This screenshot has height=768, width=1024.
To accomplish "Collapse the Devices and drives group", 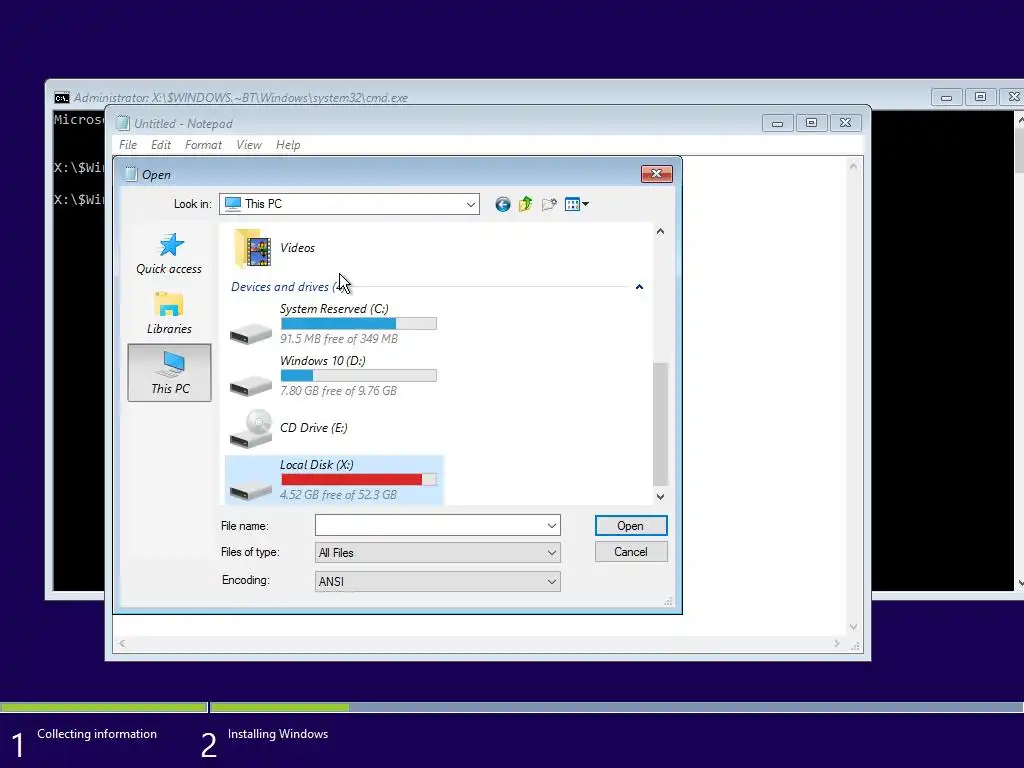I will (x=639, y=287).
